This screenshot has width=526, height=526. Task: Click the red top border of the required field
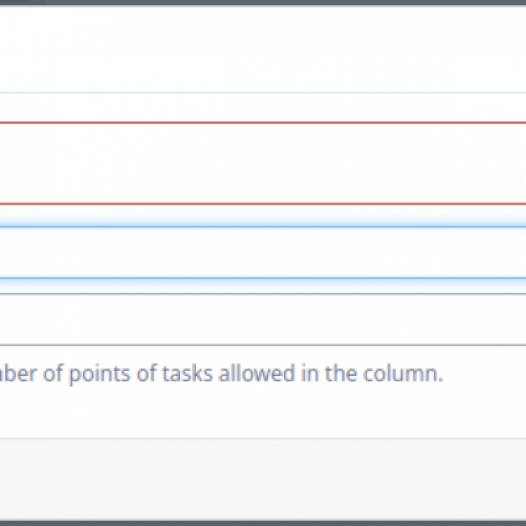(x=263, y=122)
